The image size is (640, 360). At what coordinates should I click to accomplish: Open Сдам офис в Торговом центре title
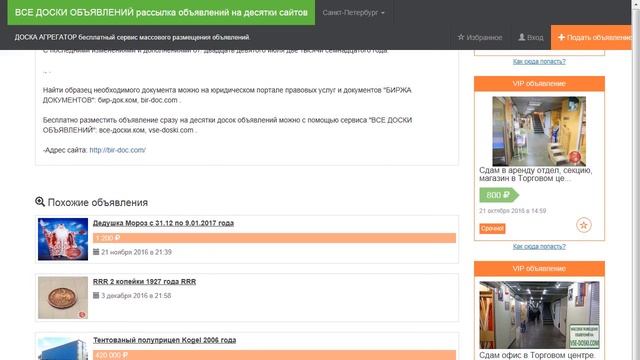[x=537, y=356]
